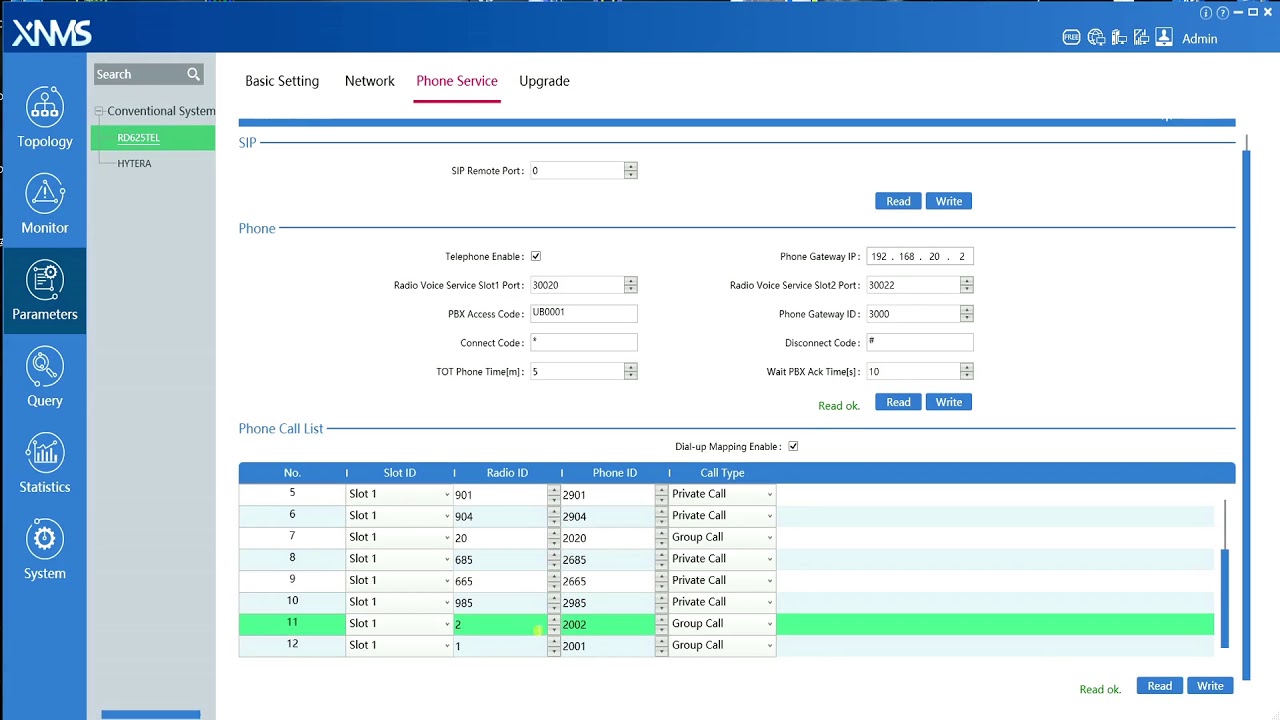Click the Phone ID column header
Image resolution: width=1280 pixels, height=720 pixels.
pos(614,473)
